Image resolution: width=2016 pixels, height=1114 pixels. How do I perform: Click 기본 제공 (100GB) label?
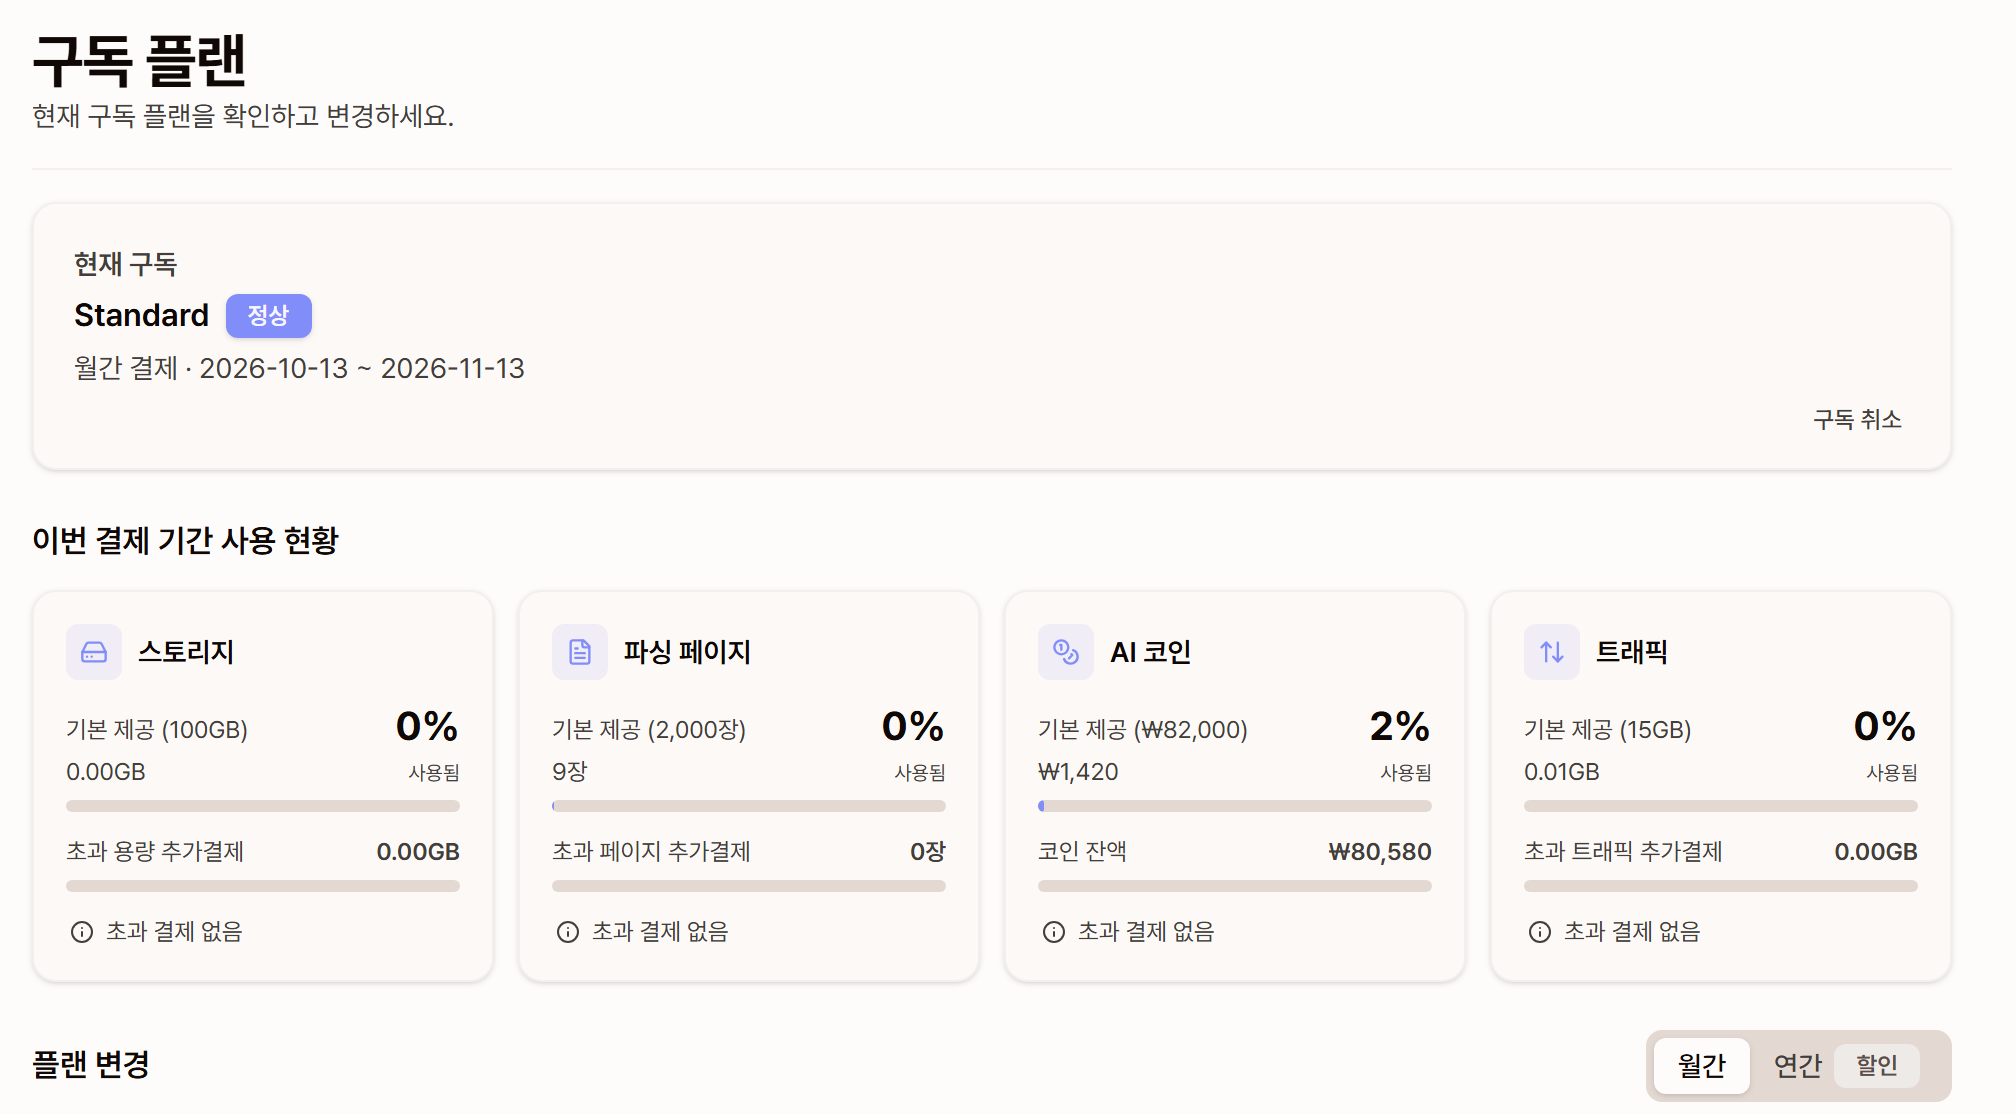pyautogui.click(x=157, y=730)
